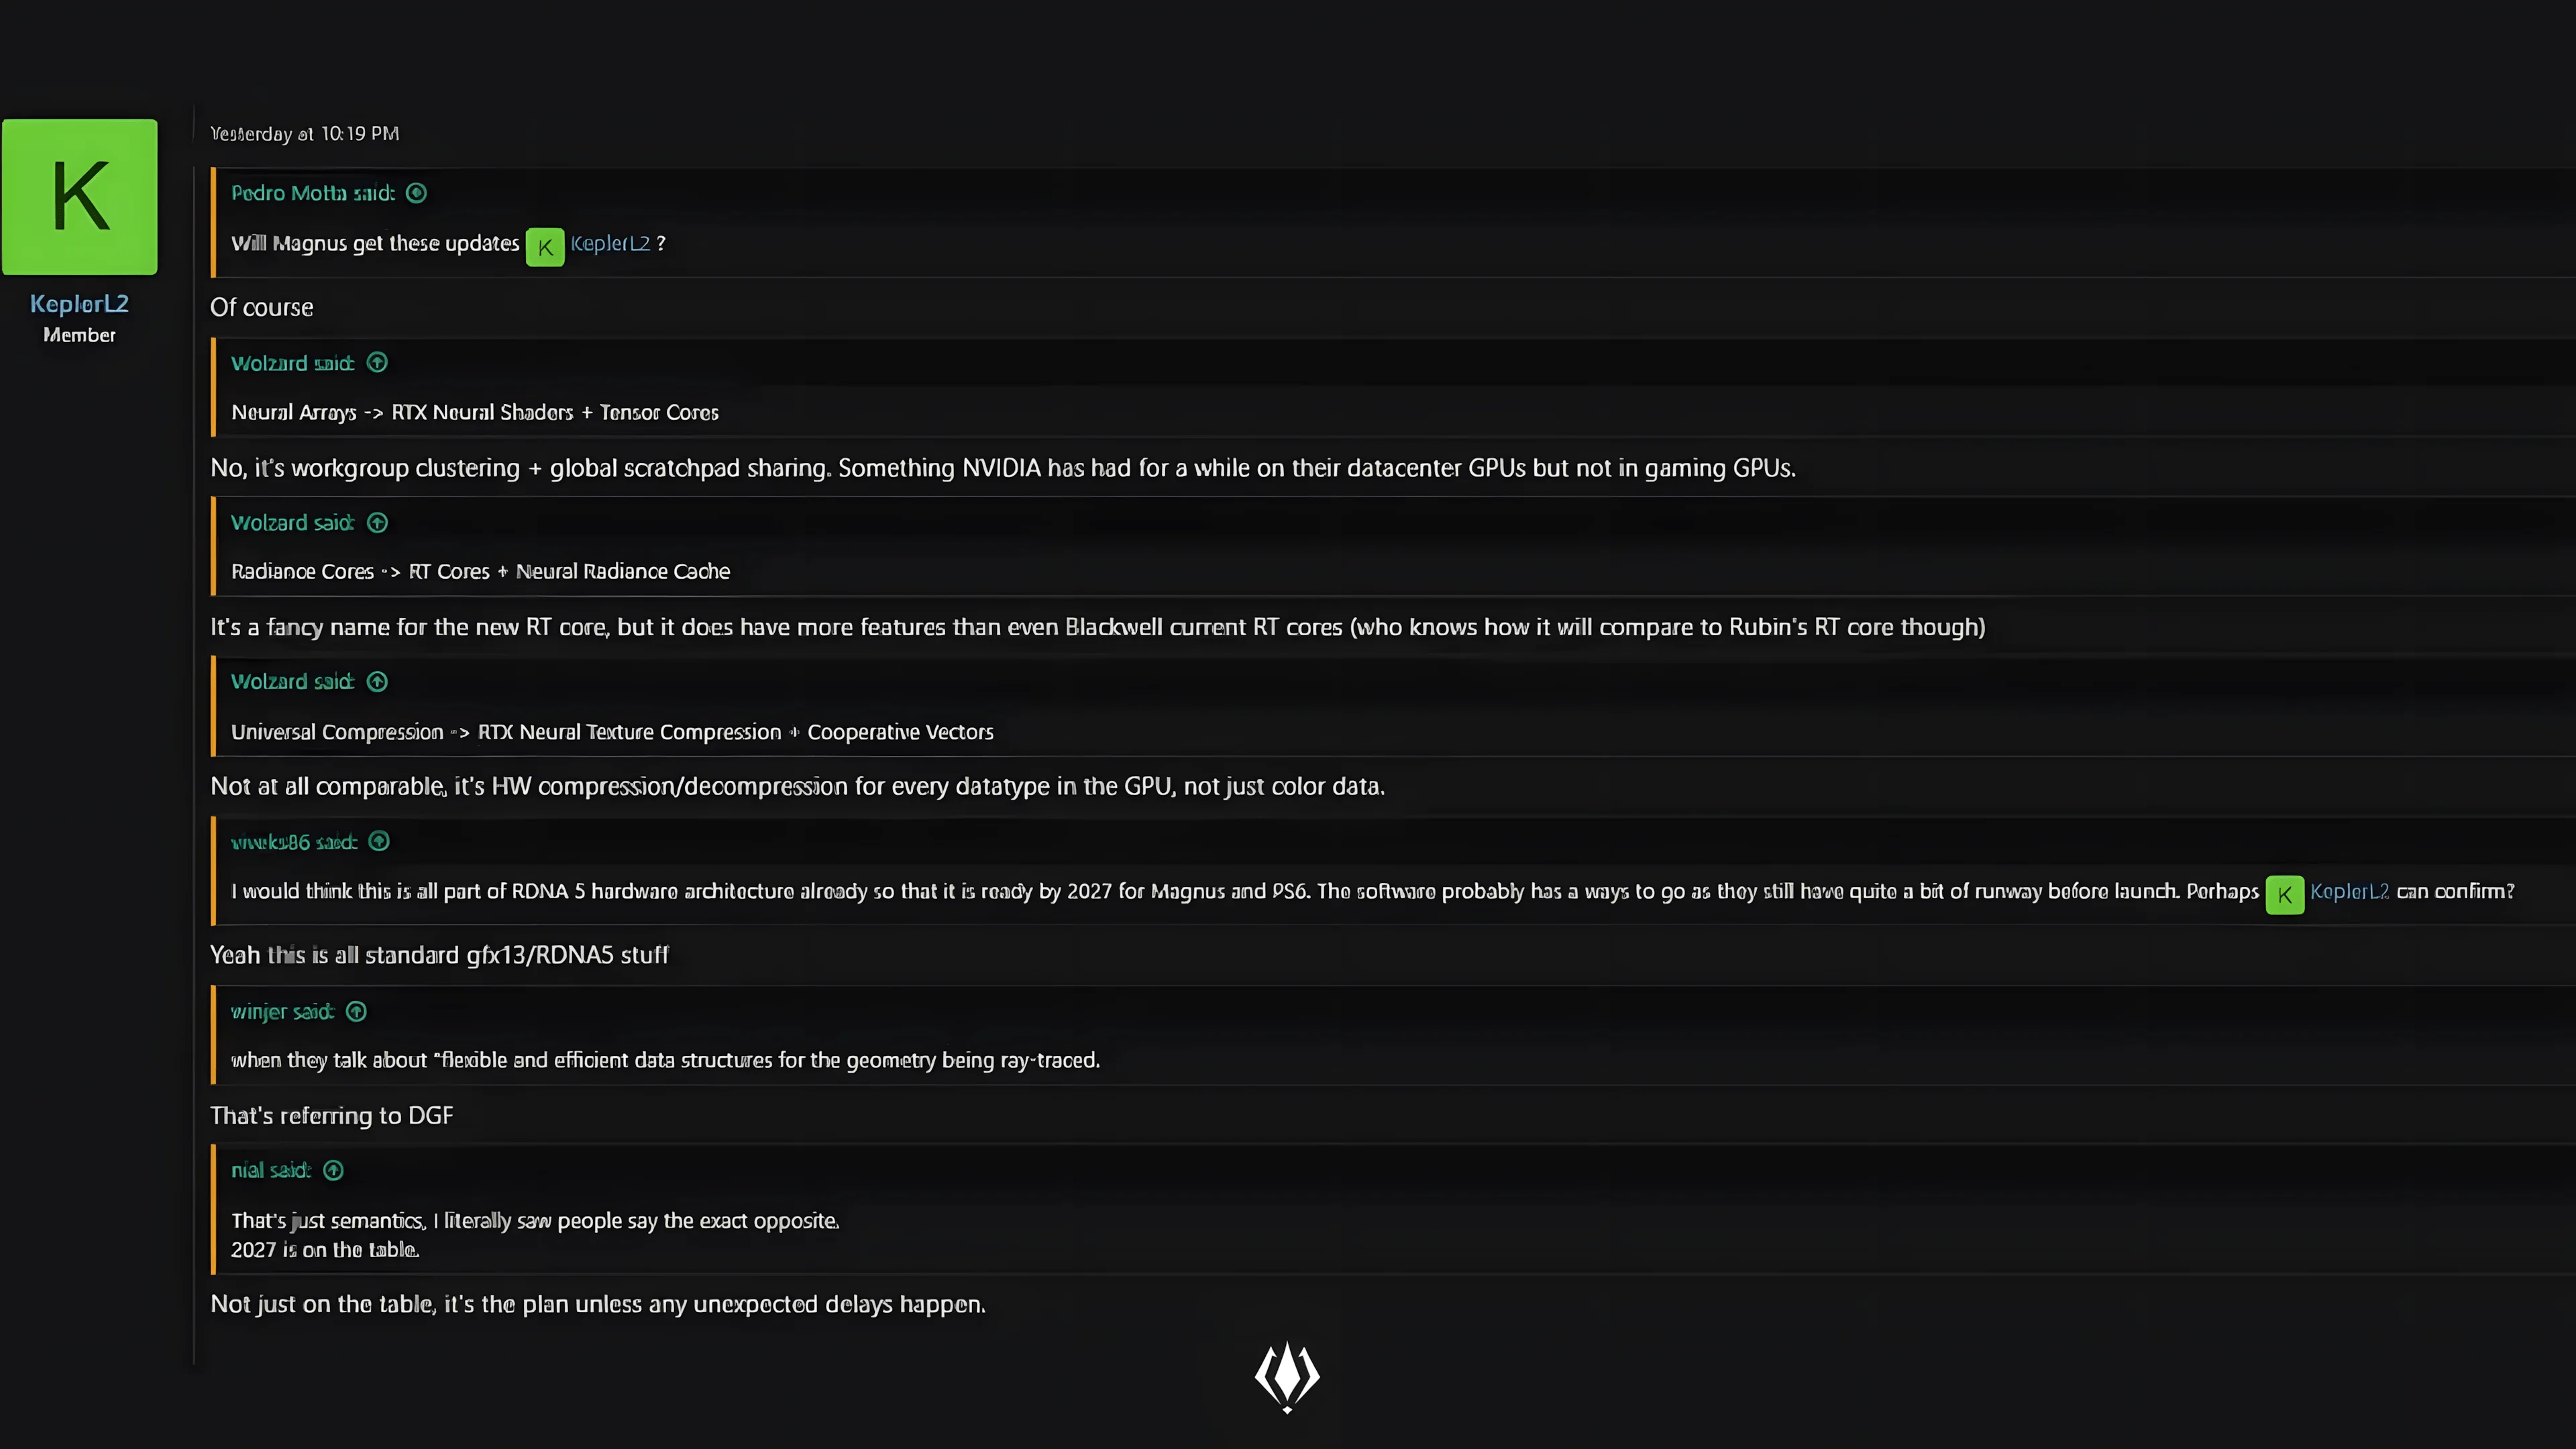Click 'winjer said:' quote attribution
This screenshot has width=2576, height=1449.
[282, 1012]
